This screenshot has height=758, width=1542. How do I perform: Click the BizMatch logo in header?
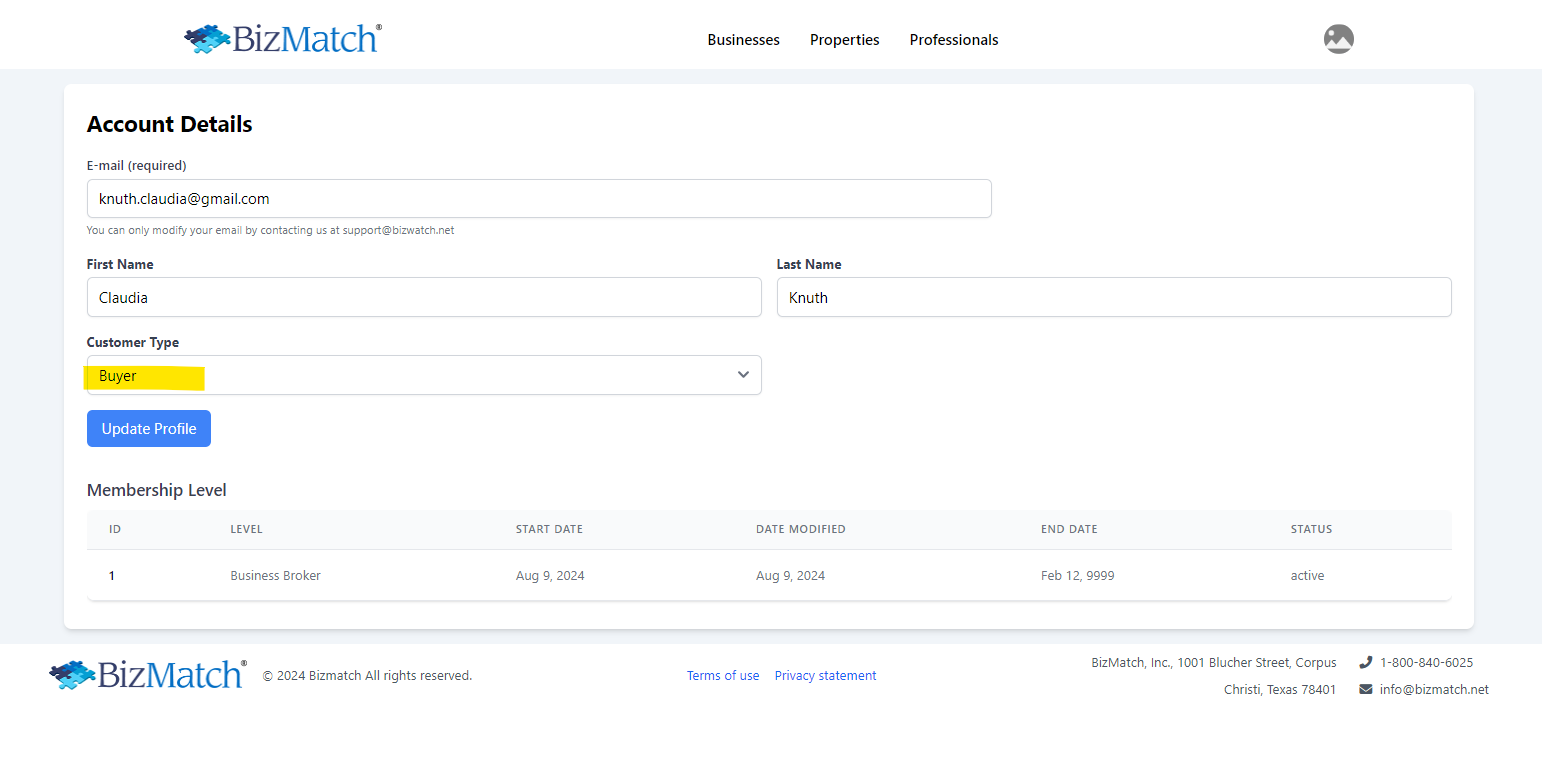[283, 39]
